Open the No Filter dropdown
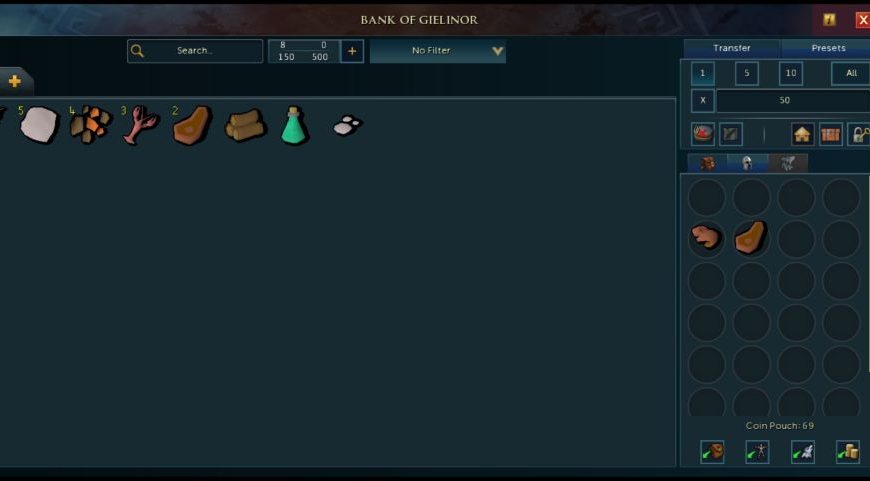Screen dimensions: 870x481 click(x=438, y=50)
